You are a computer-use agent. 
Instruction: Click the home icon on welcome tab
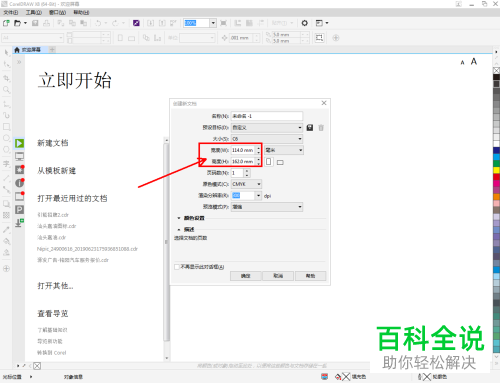tap(17, 50)
